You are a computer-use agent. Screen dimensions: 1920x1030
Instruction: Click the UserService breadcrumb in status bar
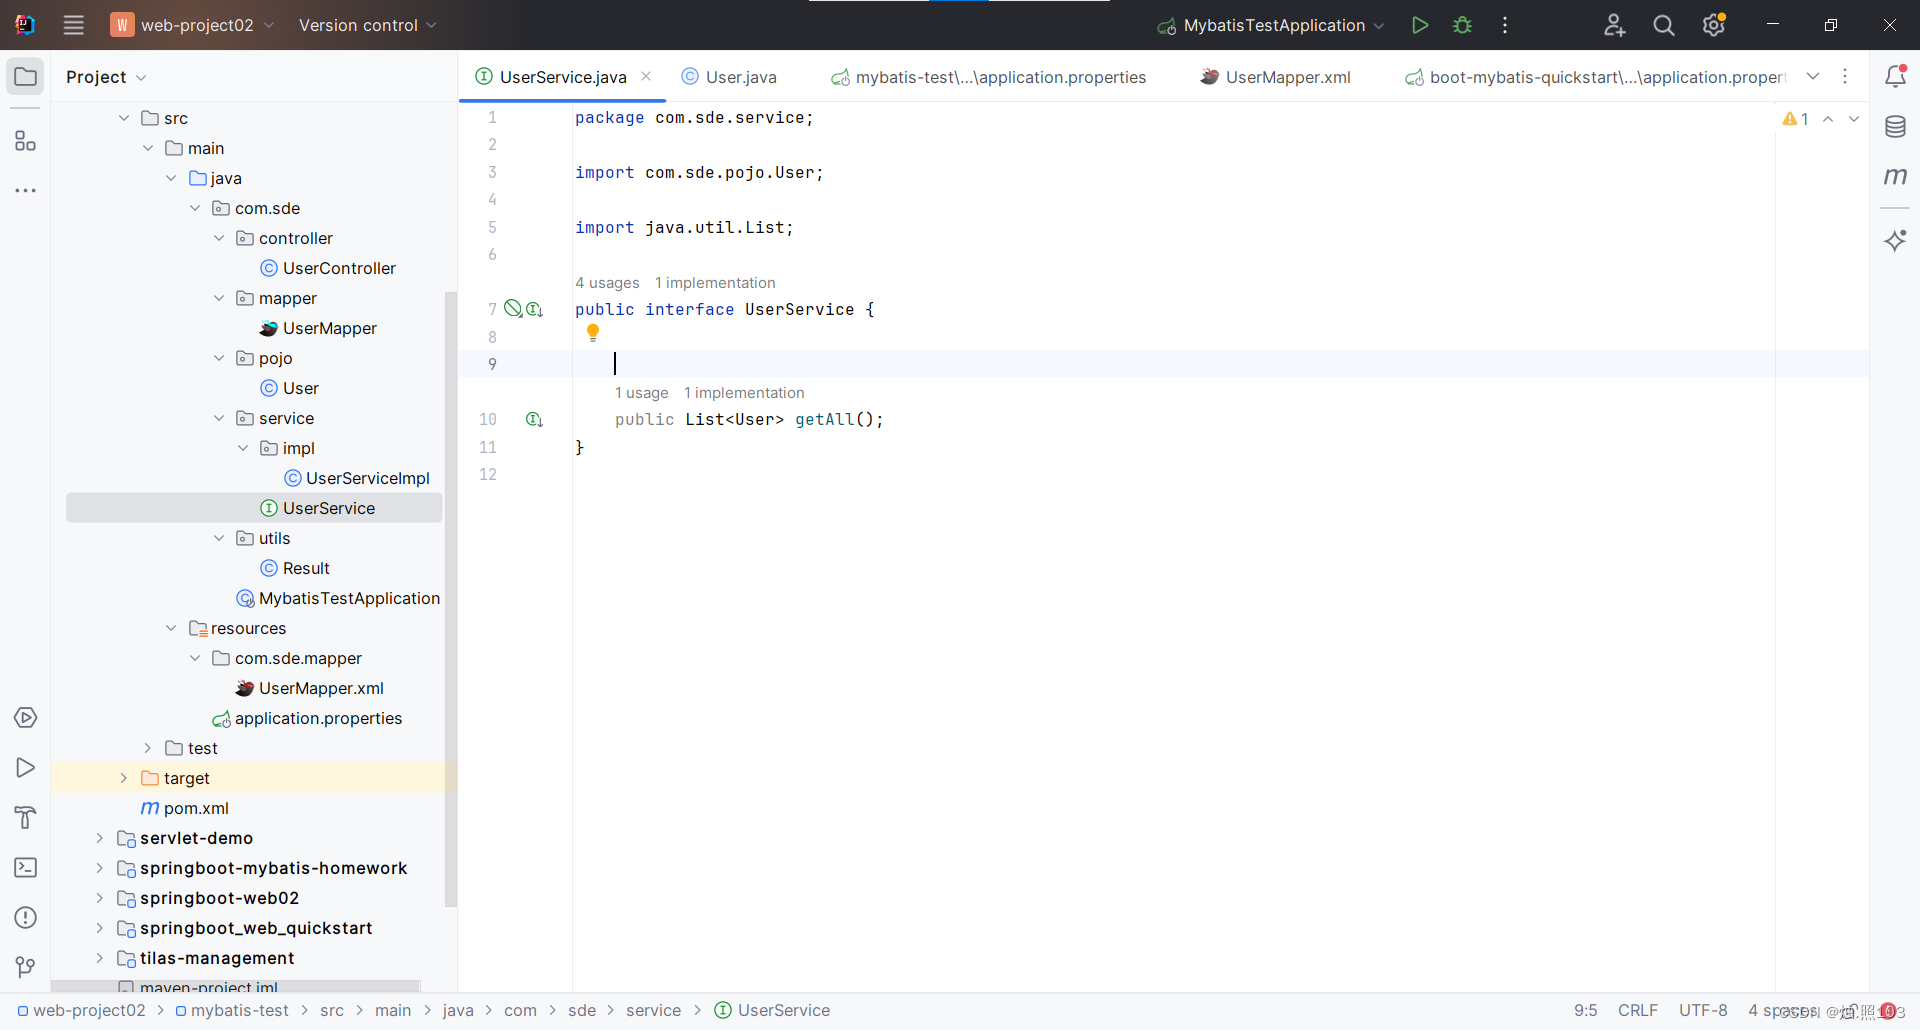[x=772, y=1011]
